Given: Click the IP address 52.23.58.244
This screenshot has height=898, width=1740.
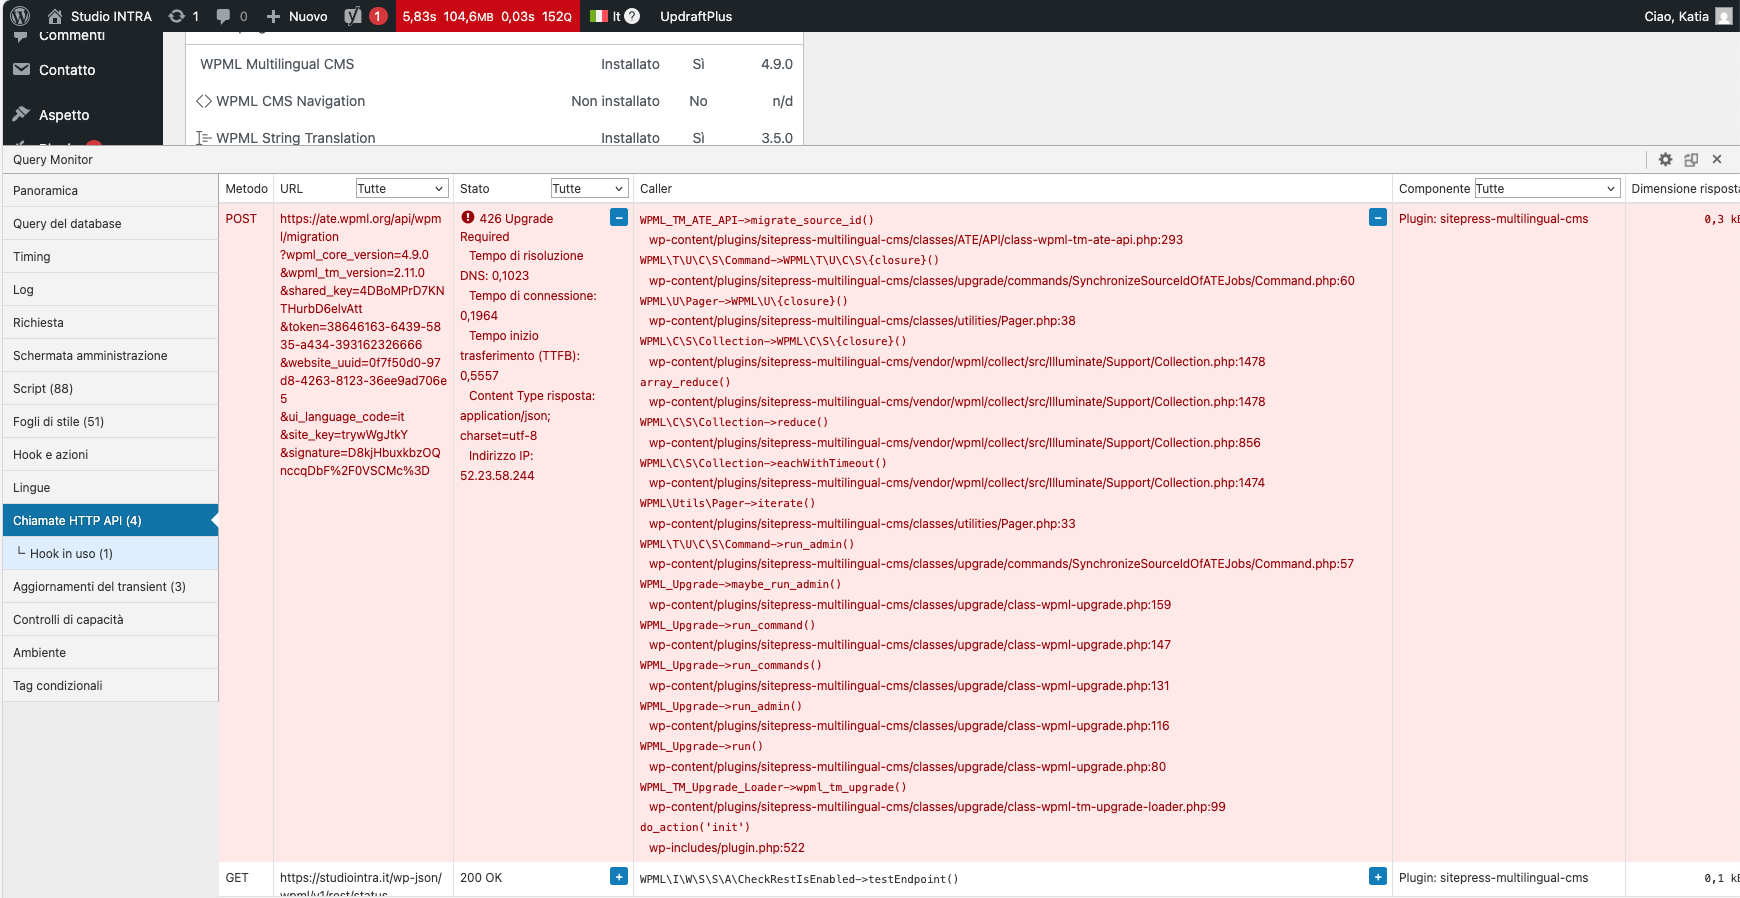Looking at the screenshot, I should [x=497, y=475].
